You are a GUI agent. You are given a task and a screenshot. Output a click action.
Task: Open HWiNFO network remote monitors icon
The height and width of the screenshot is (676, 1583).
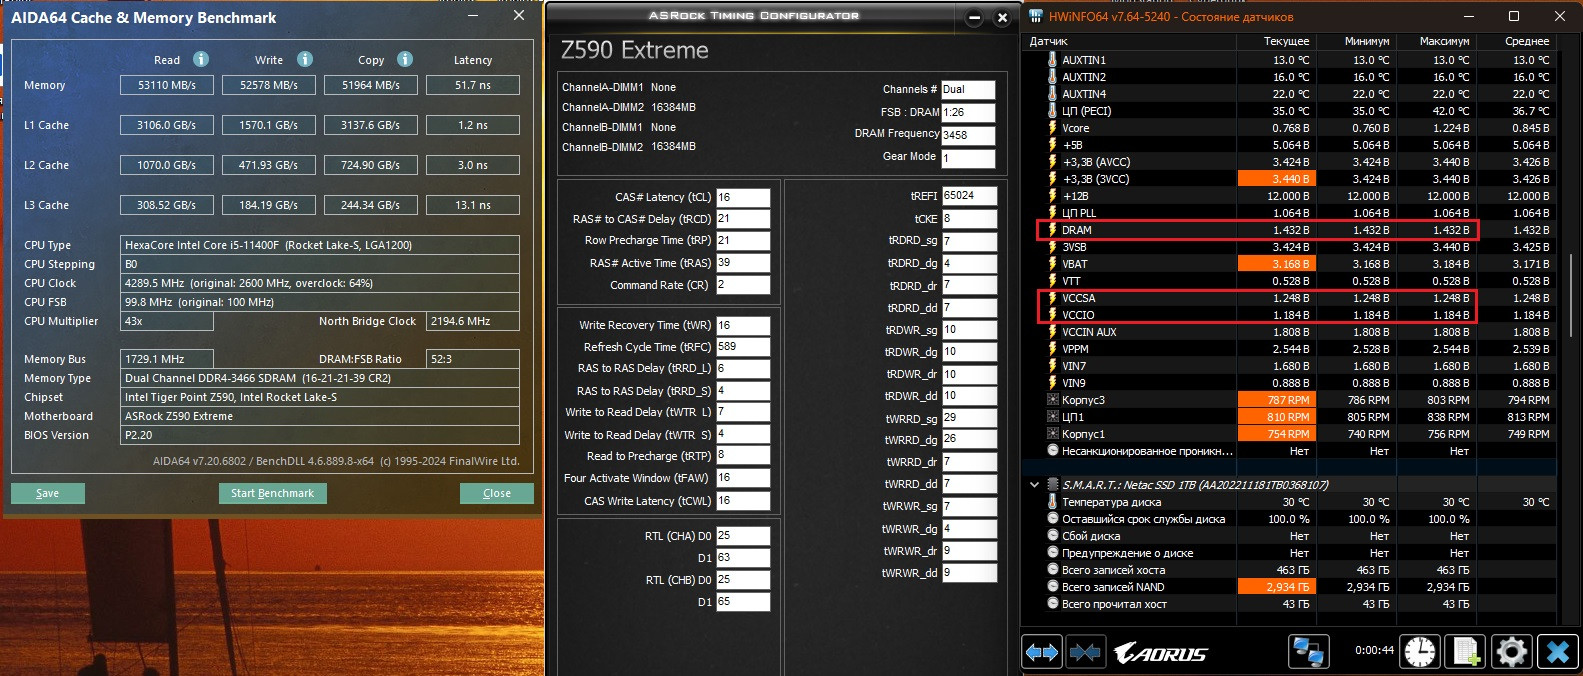[1308, 652]
